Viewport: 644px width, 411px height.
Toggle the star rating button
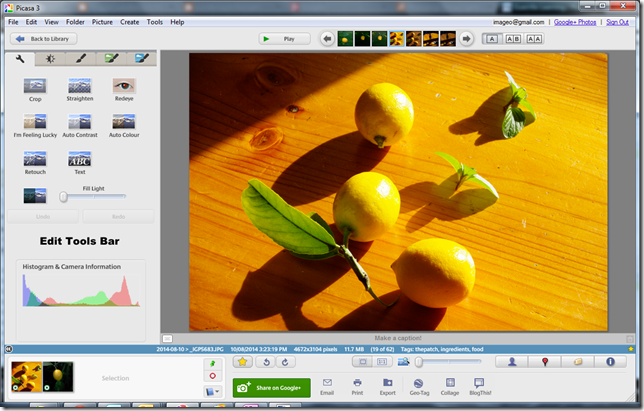243,362
